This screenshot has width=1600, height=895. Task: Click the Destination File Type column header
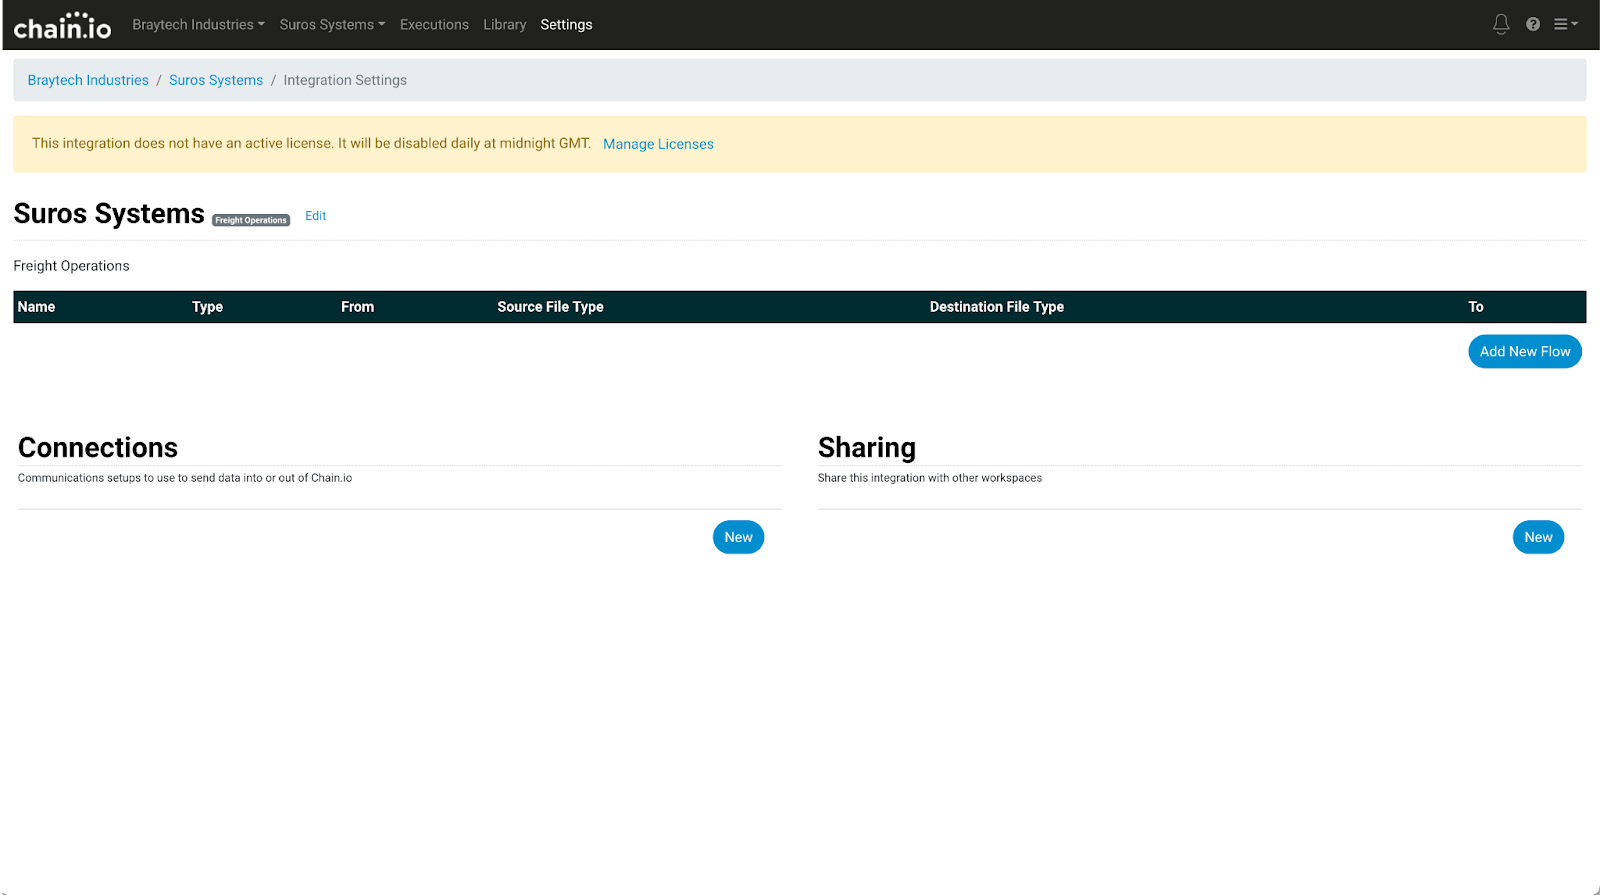(996, 307)
